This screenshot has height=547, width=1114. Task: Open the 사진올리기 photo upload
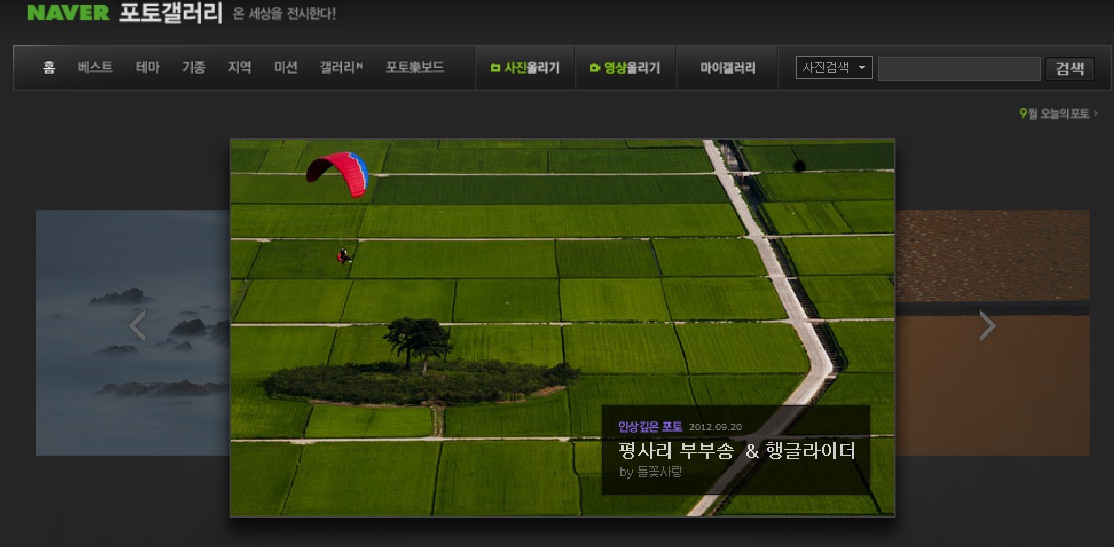click(x=525, y=68)
